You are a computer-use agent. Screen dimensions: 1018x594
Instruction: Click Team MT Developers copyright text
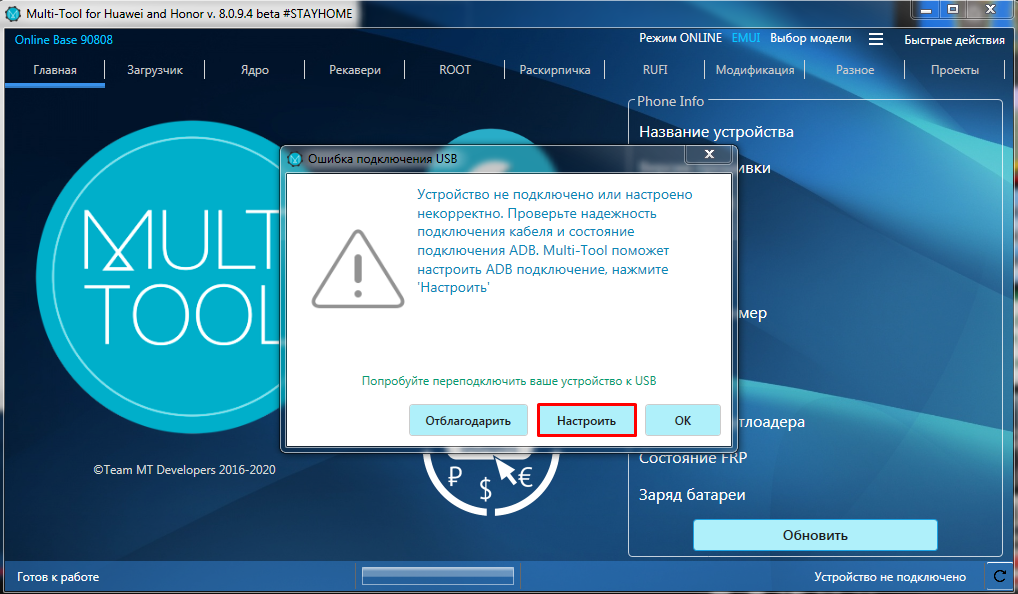(x=184, y=469)
